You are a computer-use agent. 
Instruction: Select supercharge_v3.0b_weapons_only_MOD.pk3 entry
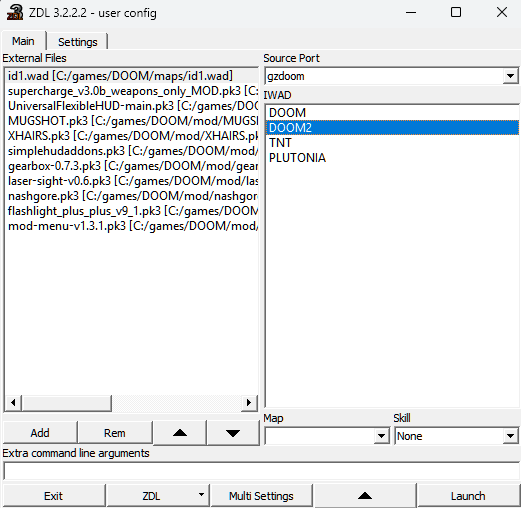click(x=132, y=91)
